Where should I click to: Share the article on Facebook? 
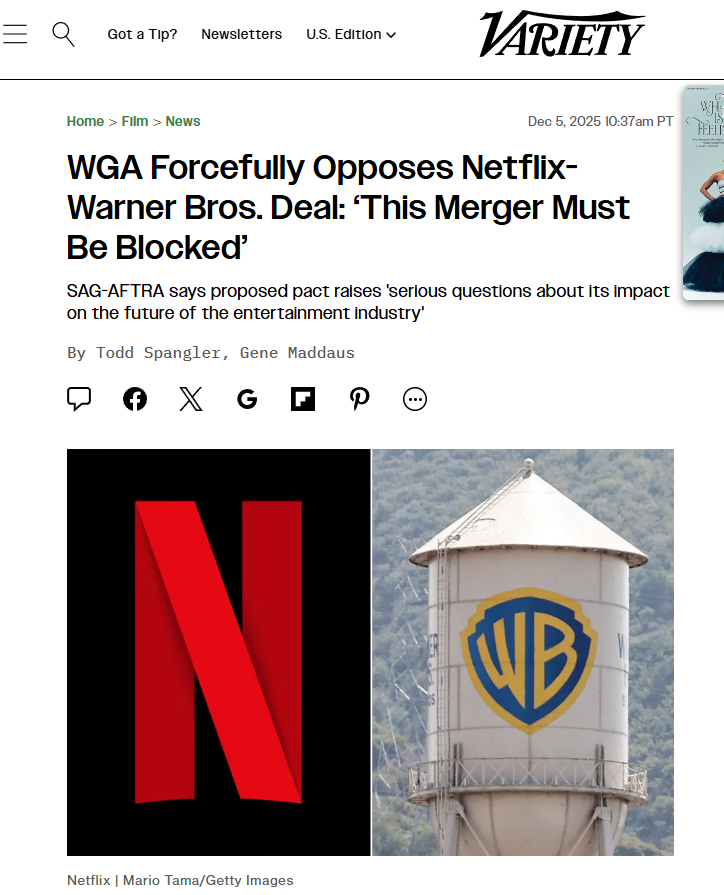pyautogui.click(x=135, y=399)
